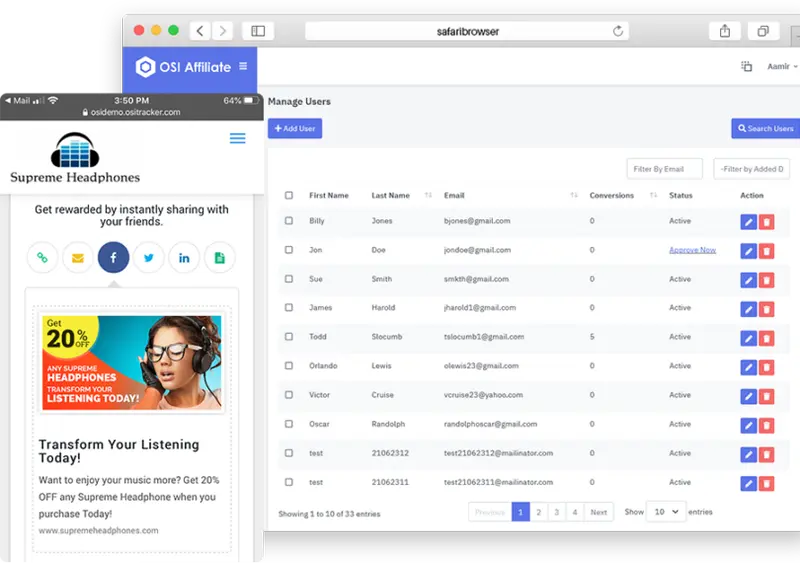Click Safari reload page icon
The width and height of the screenshot is (800, 563).
click(618, 31)
